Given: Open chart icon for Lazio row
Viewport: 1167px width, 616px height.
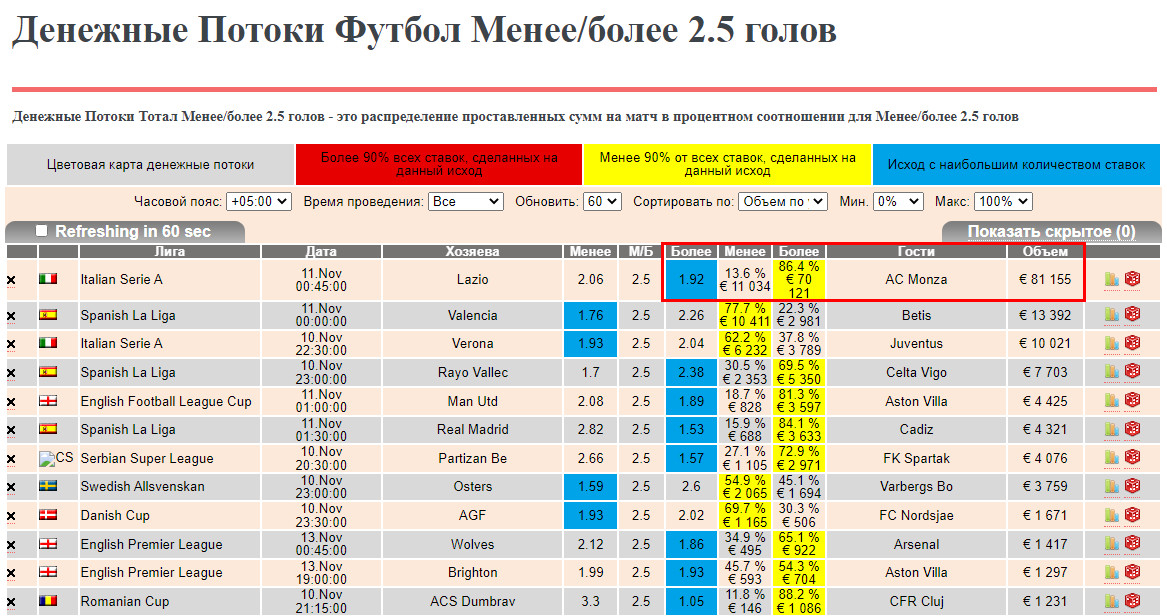Looking at the screenshot, I should (1111, 279).
